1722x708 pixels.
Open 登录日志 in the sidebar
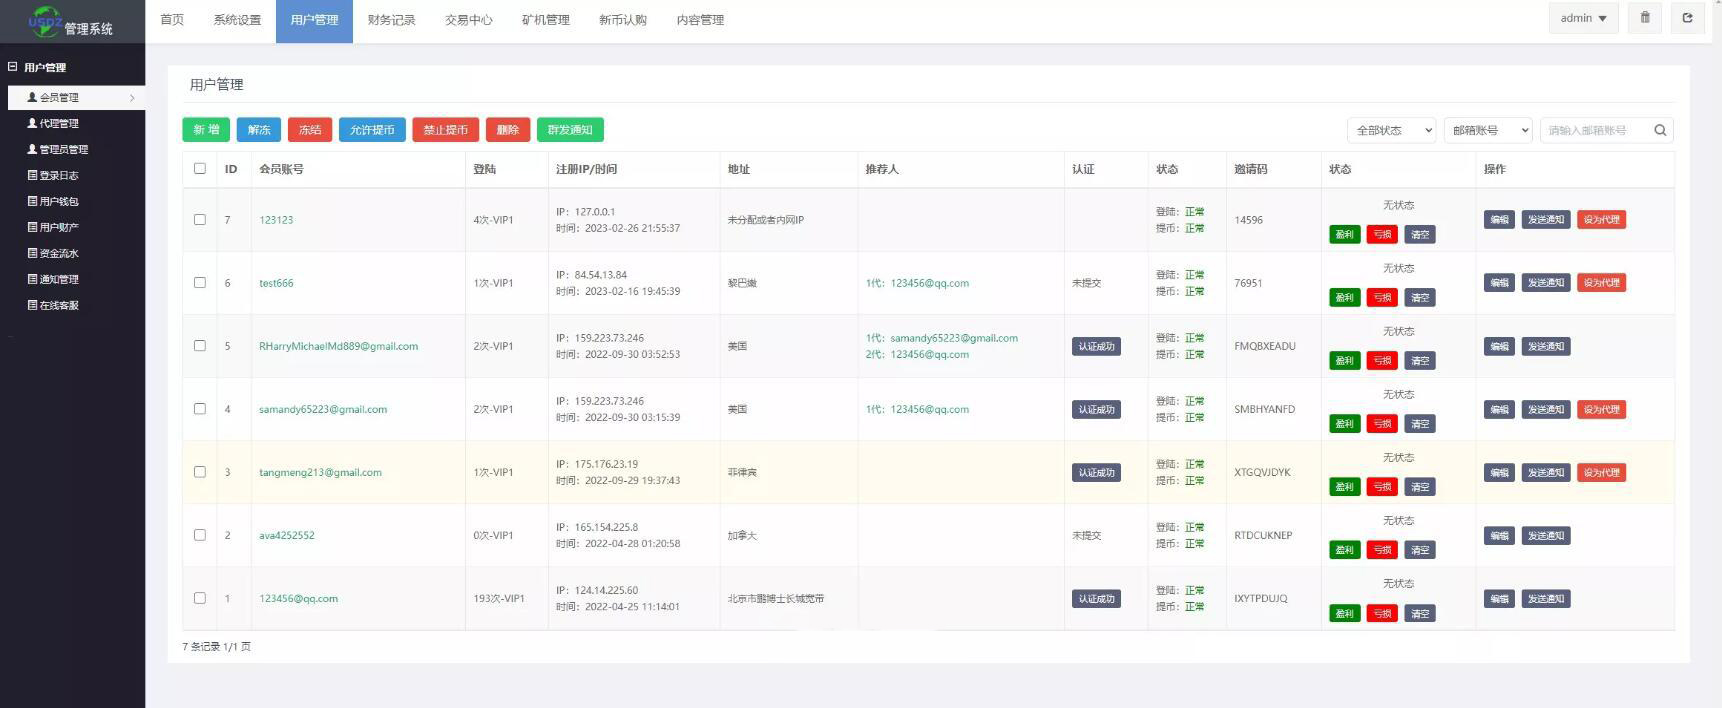(x=58, y=176)
